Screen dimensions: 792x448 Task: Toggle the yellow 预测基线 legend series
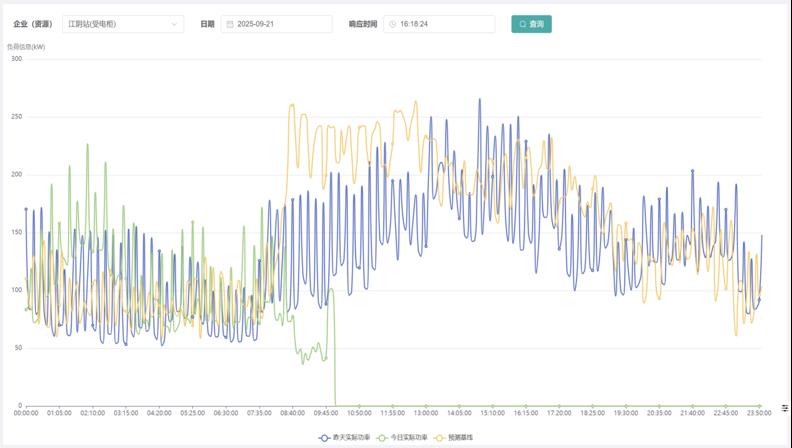tap(460, 438)
